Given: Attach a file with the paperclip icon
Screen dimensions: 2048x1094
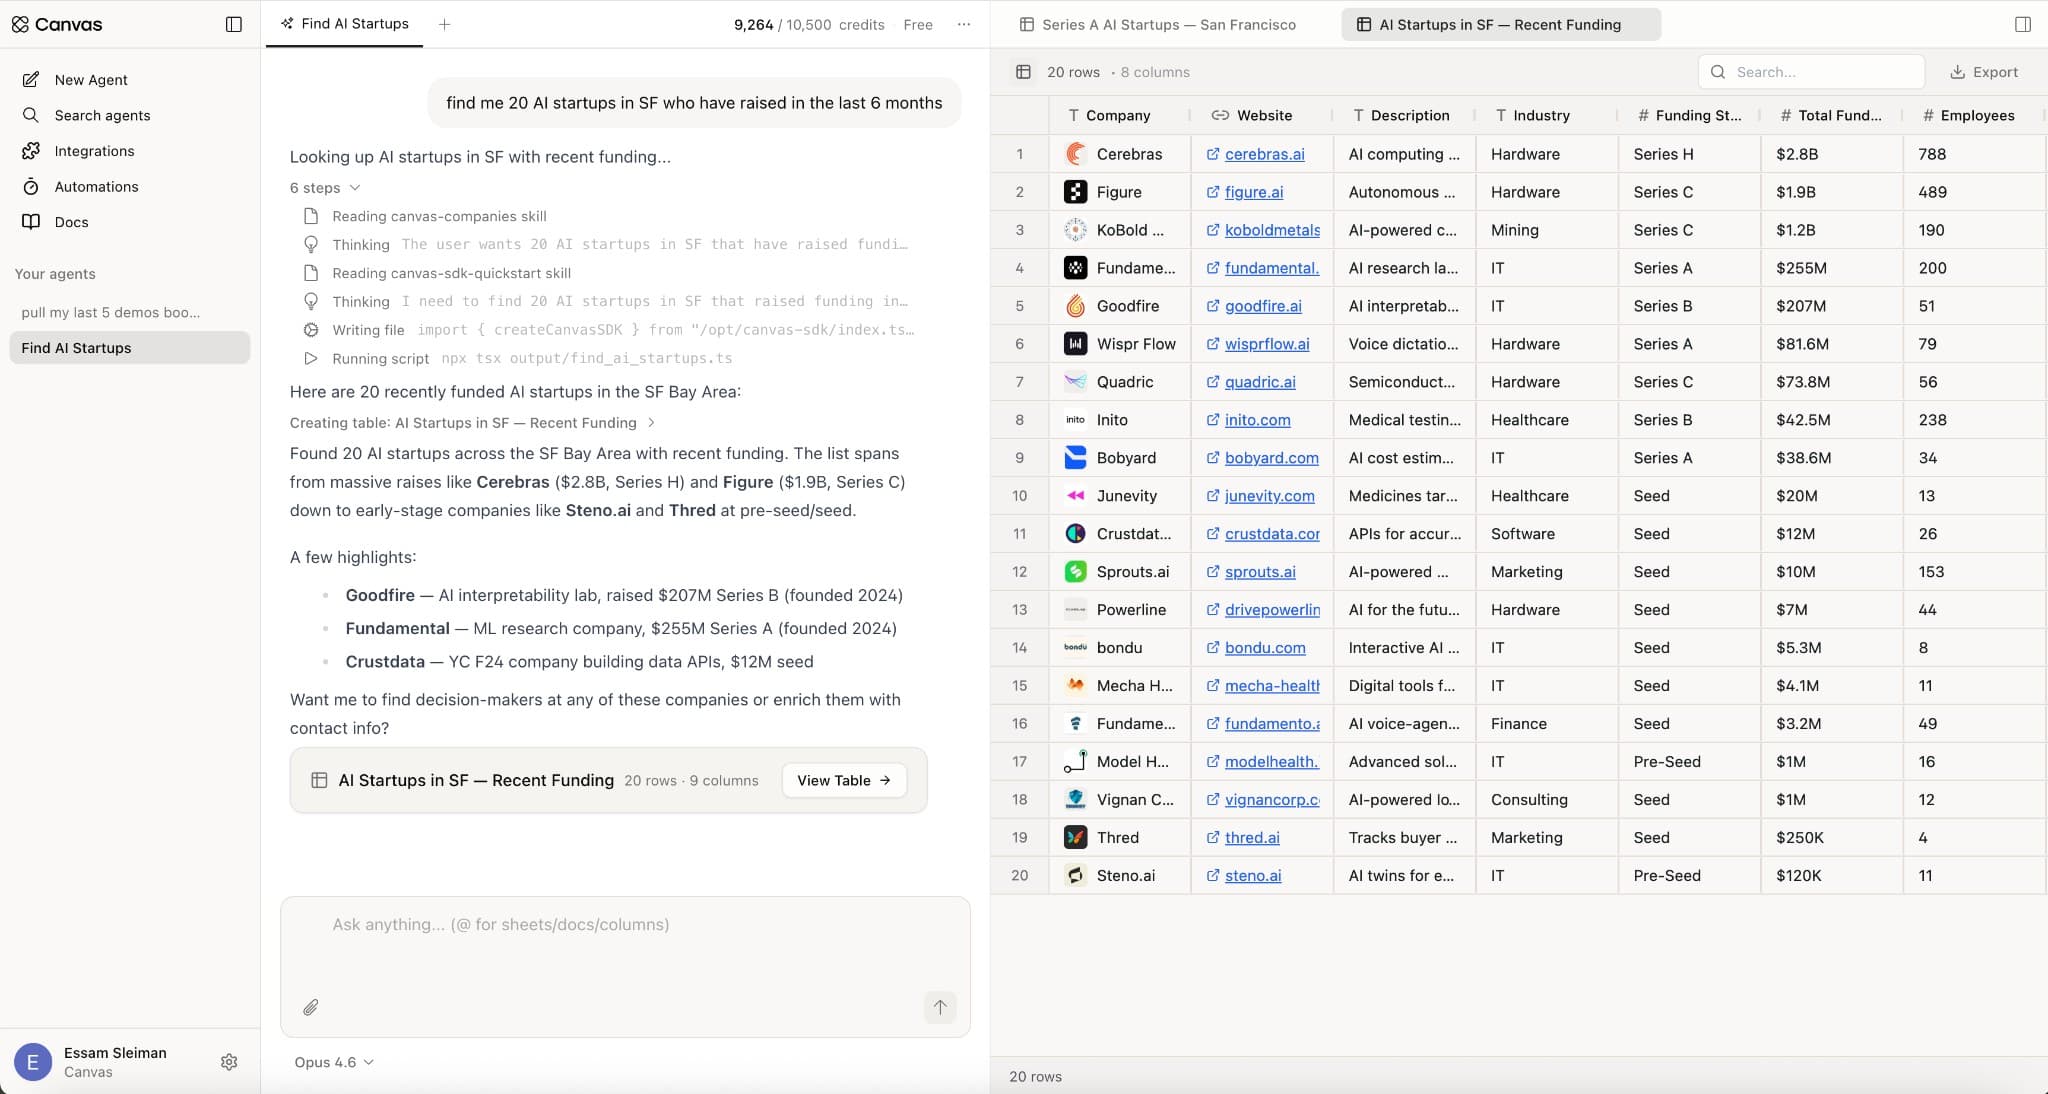Looking at the screenshot, I should click(x=310, y=1007).
